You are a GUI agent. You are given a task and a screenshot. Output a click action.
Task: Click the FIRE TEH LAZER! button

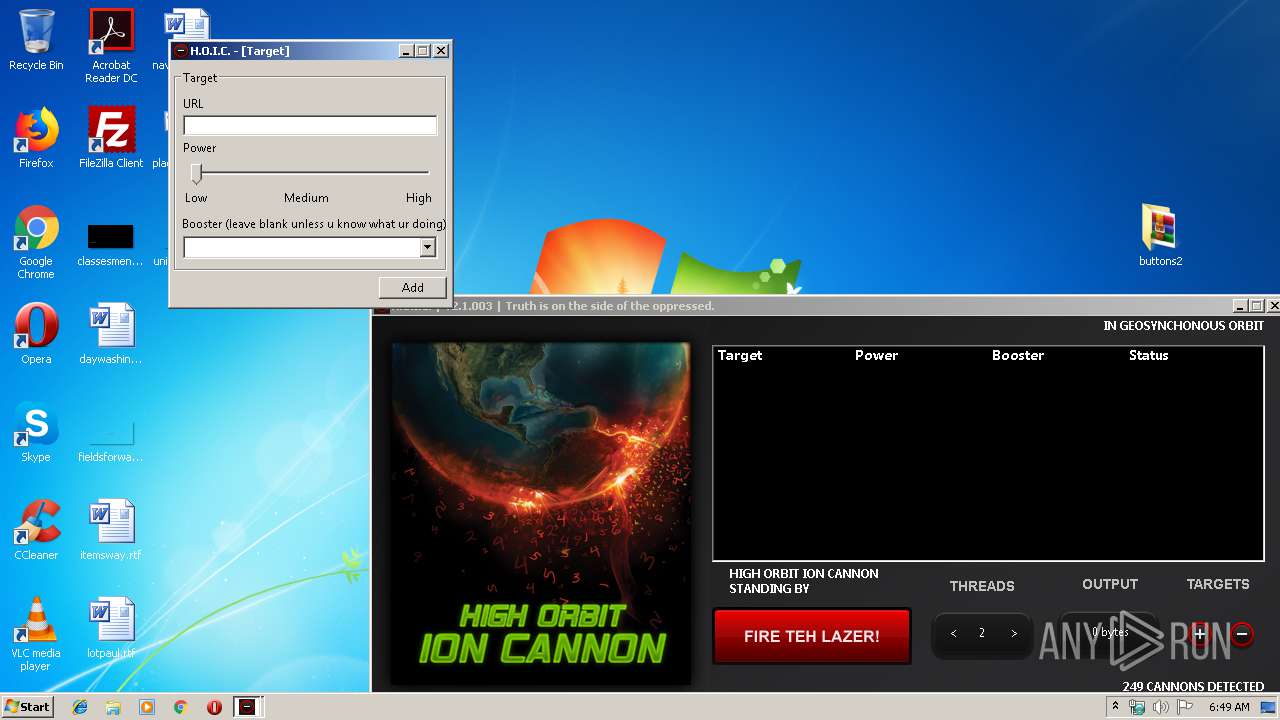tap(812, 636)
